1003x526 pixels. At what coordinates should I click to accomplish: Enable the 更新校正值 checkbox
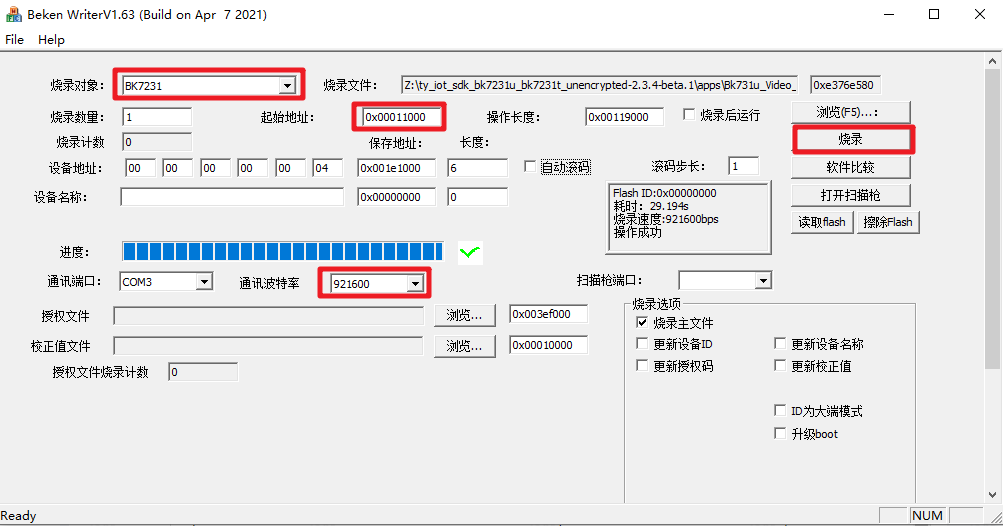pyautogui.click(x=780, y=365)
